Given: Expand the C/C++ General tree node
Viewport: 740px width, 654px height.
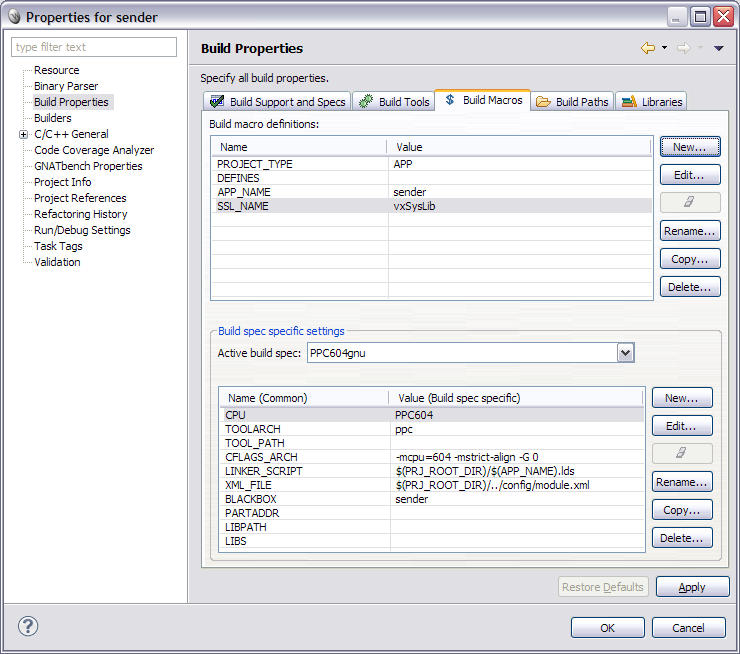Looking at the screenshot, I should click(23, 134).
